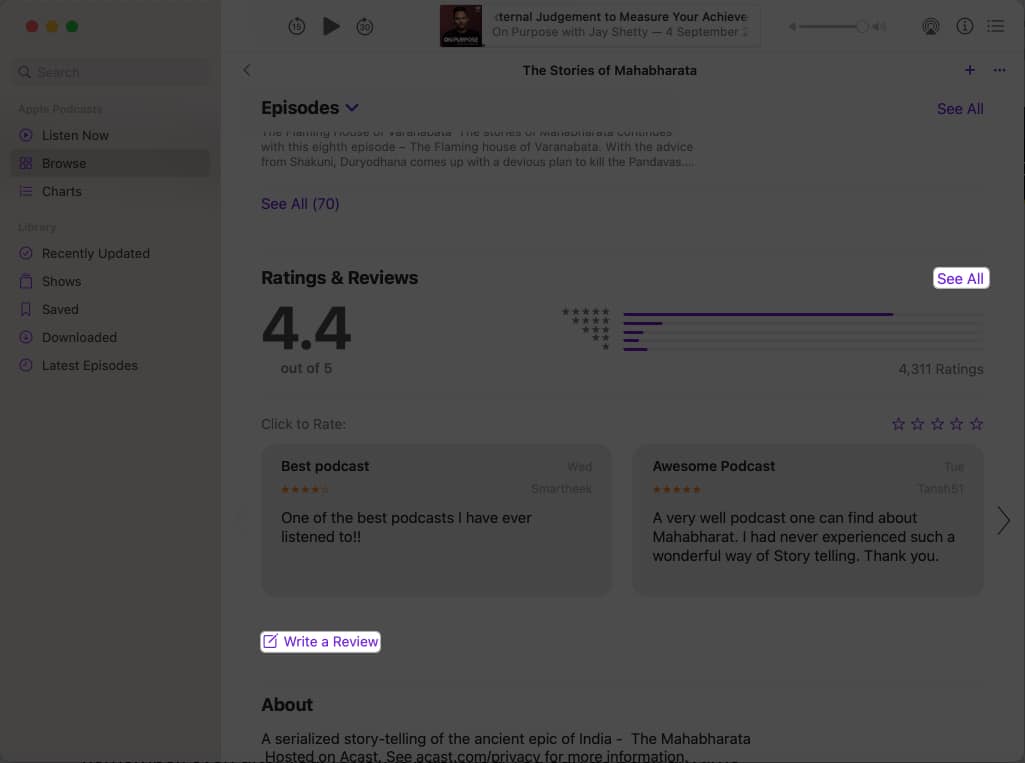This screenshot has height=763, width=1025.
Task: Open the On Purpose episode artwork
Action: click(x=461, y=26)
